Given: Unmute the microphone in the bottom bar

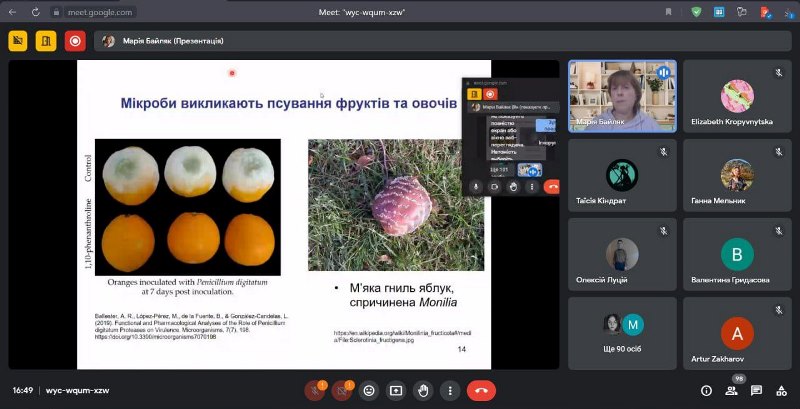Looking at the screenshot, I should coord(316,390).
